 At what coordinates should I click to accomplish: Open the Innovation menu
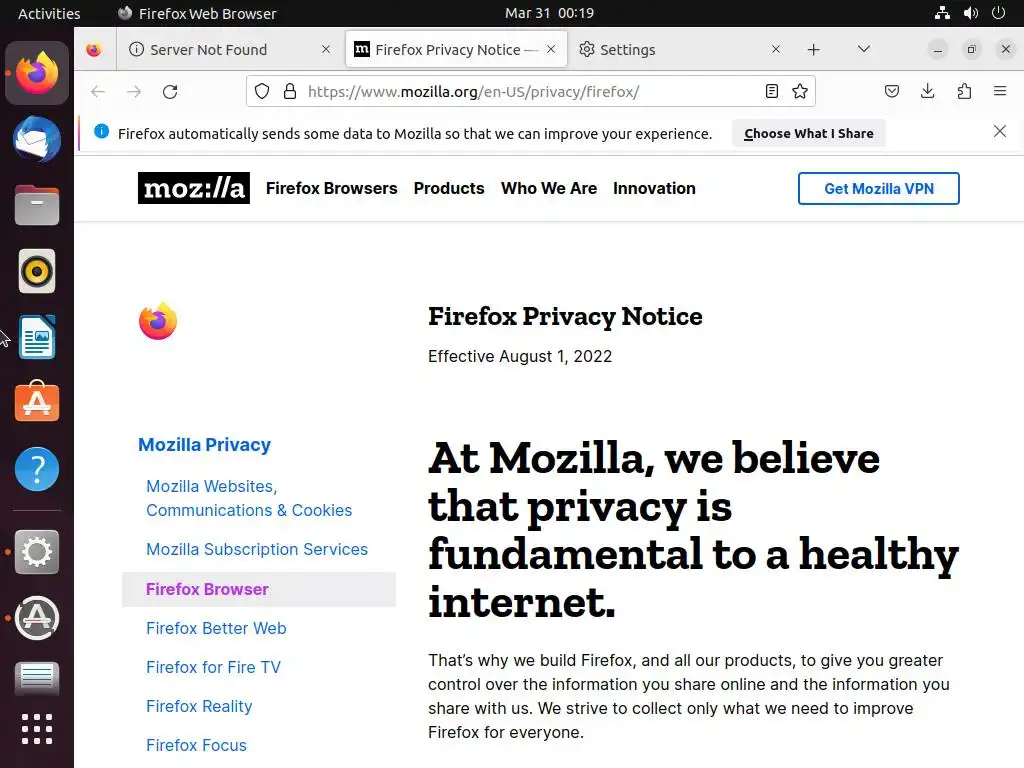point(654,188)
